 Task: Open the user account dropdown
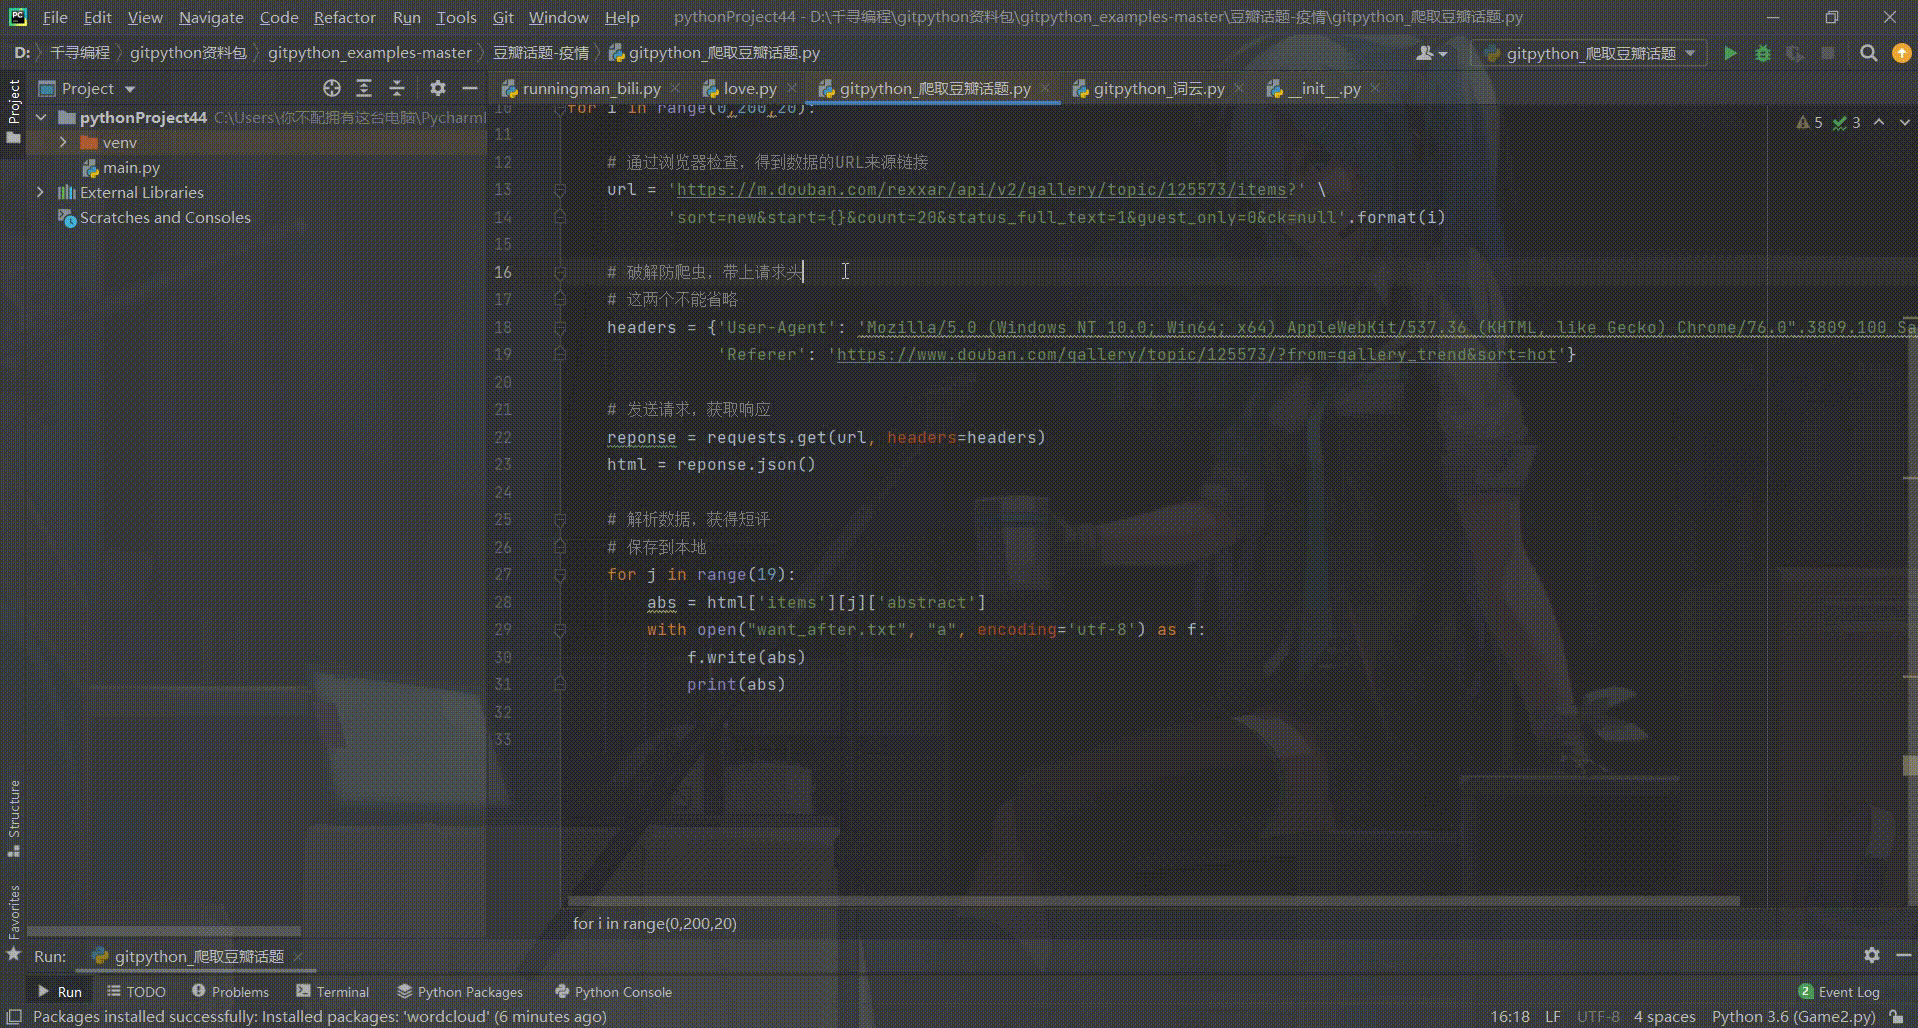tap(1432, 53)
